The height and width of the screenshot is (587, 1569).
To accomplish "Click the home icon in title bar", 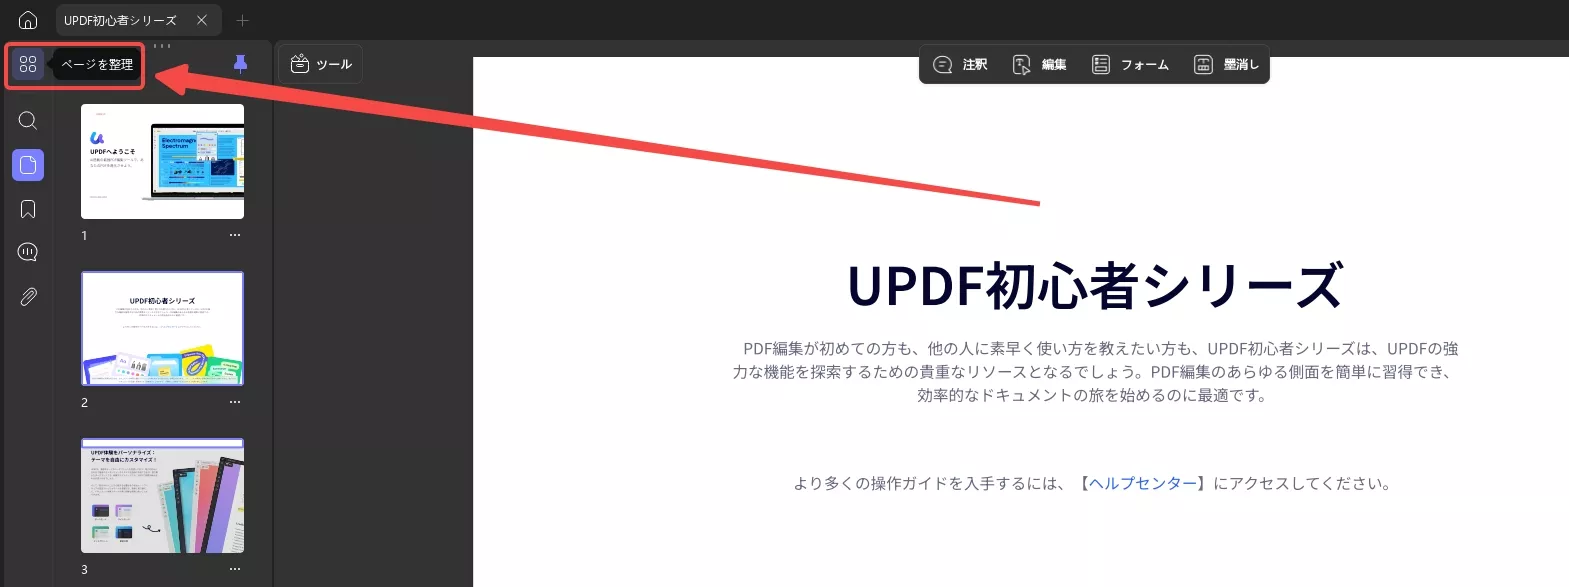I will 28,20.
